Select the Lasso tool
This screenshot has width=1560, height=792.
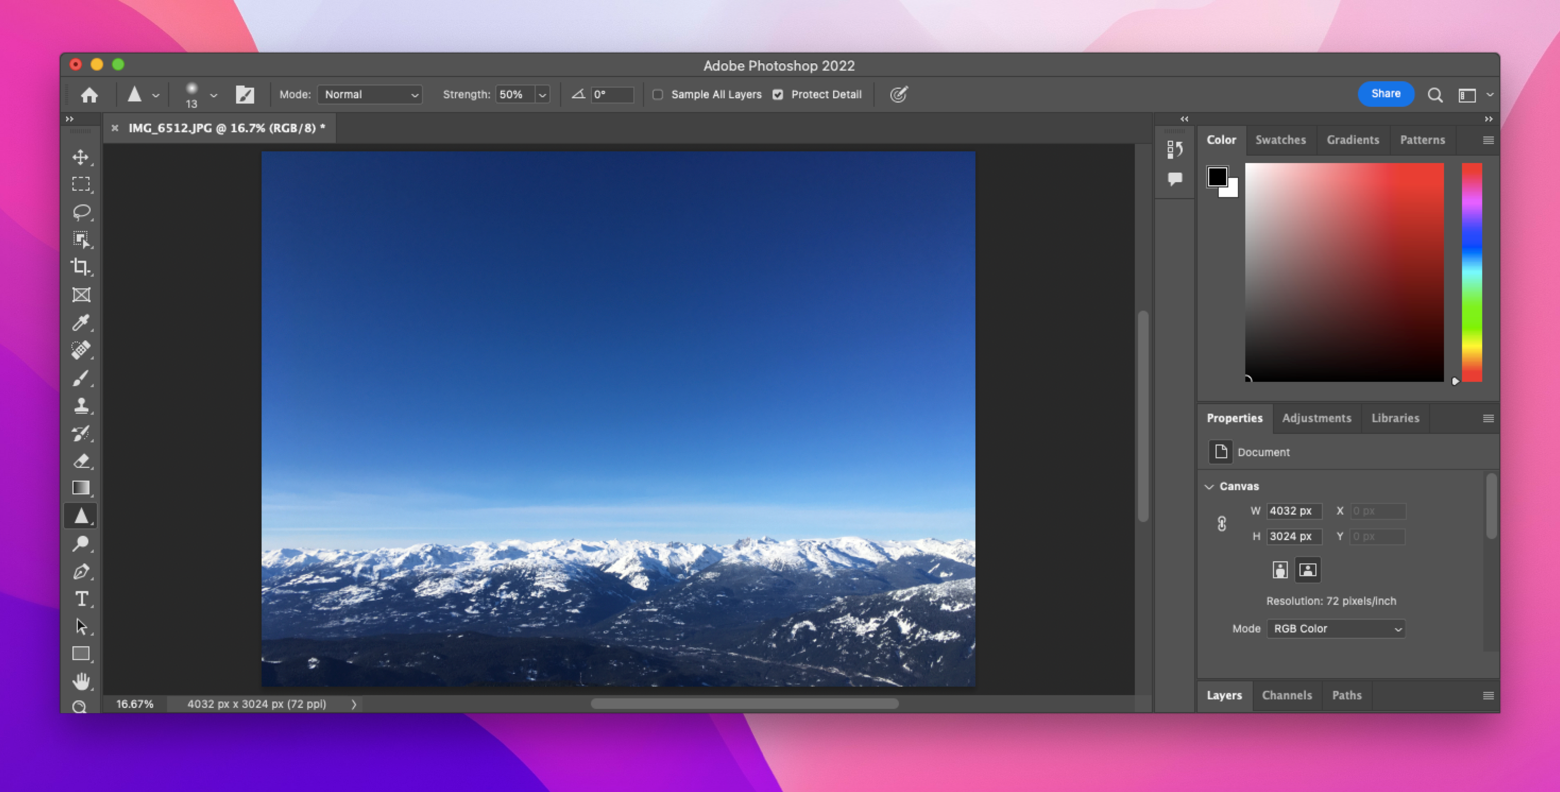coord(82,211)
